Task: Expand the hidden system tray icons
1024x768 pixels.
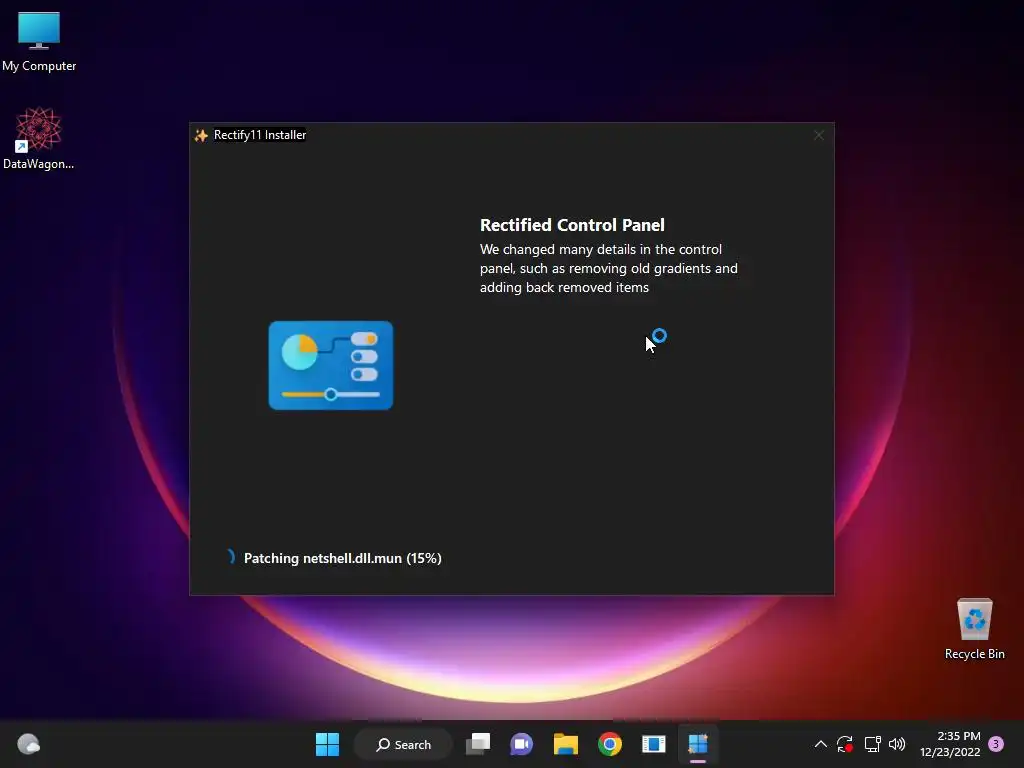Action: coord(821,744)
